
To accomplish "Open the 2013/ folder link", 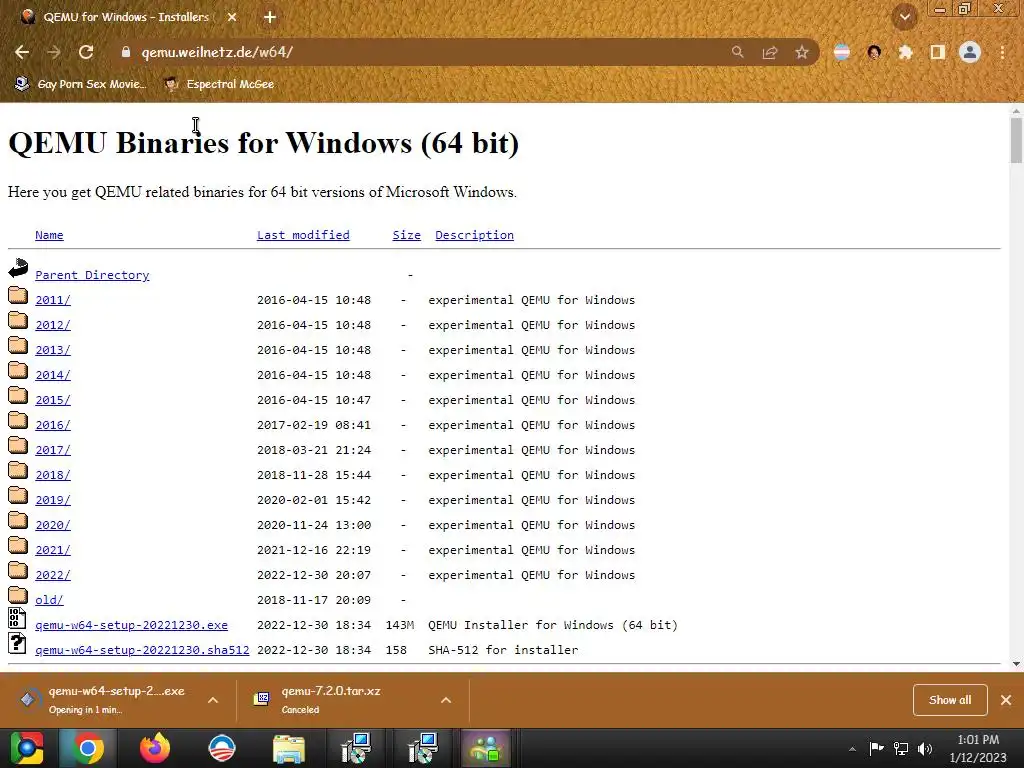I will [53, 350].
